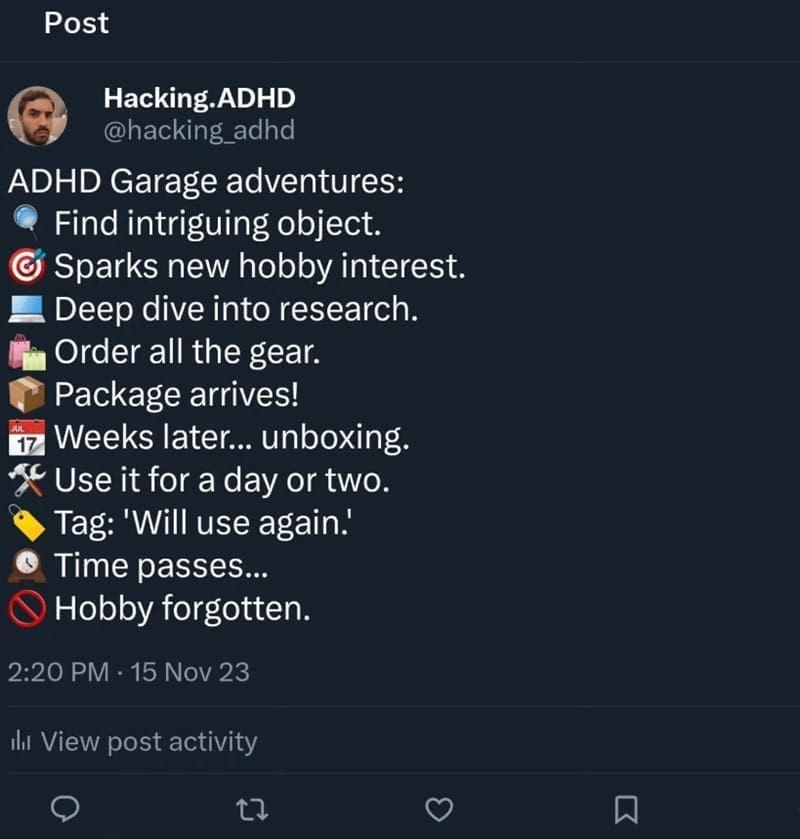Bookmark this post
800x839 pixels.
(626, 808)
